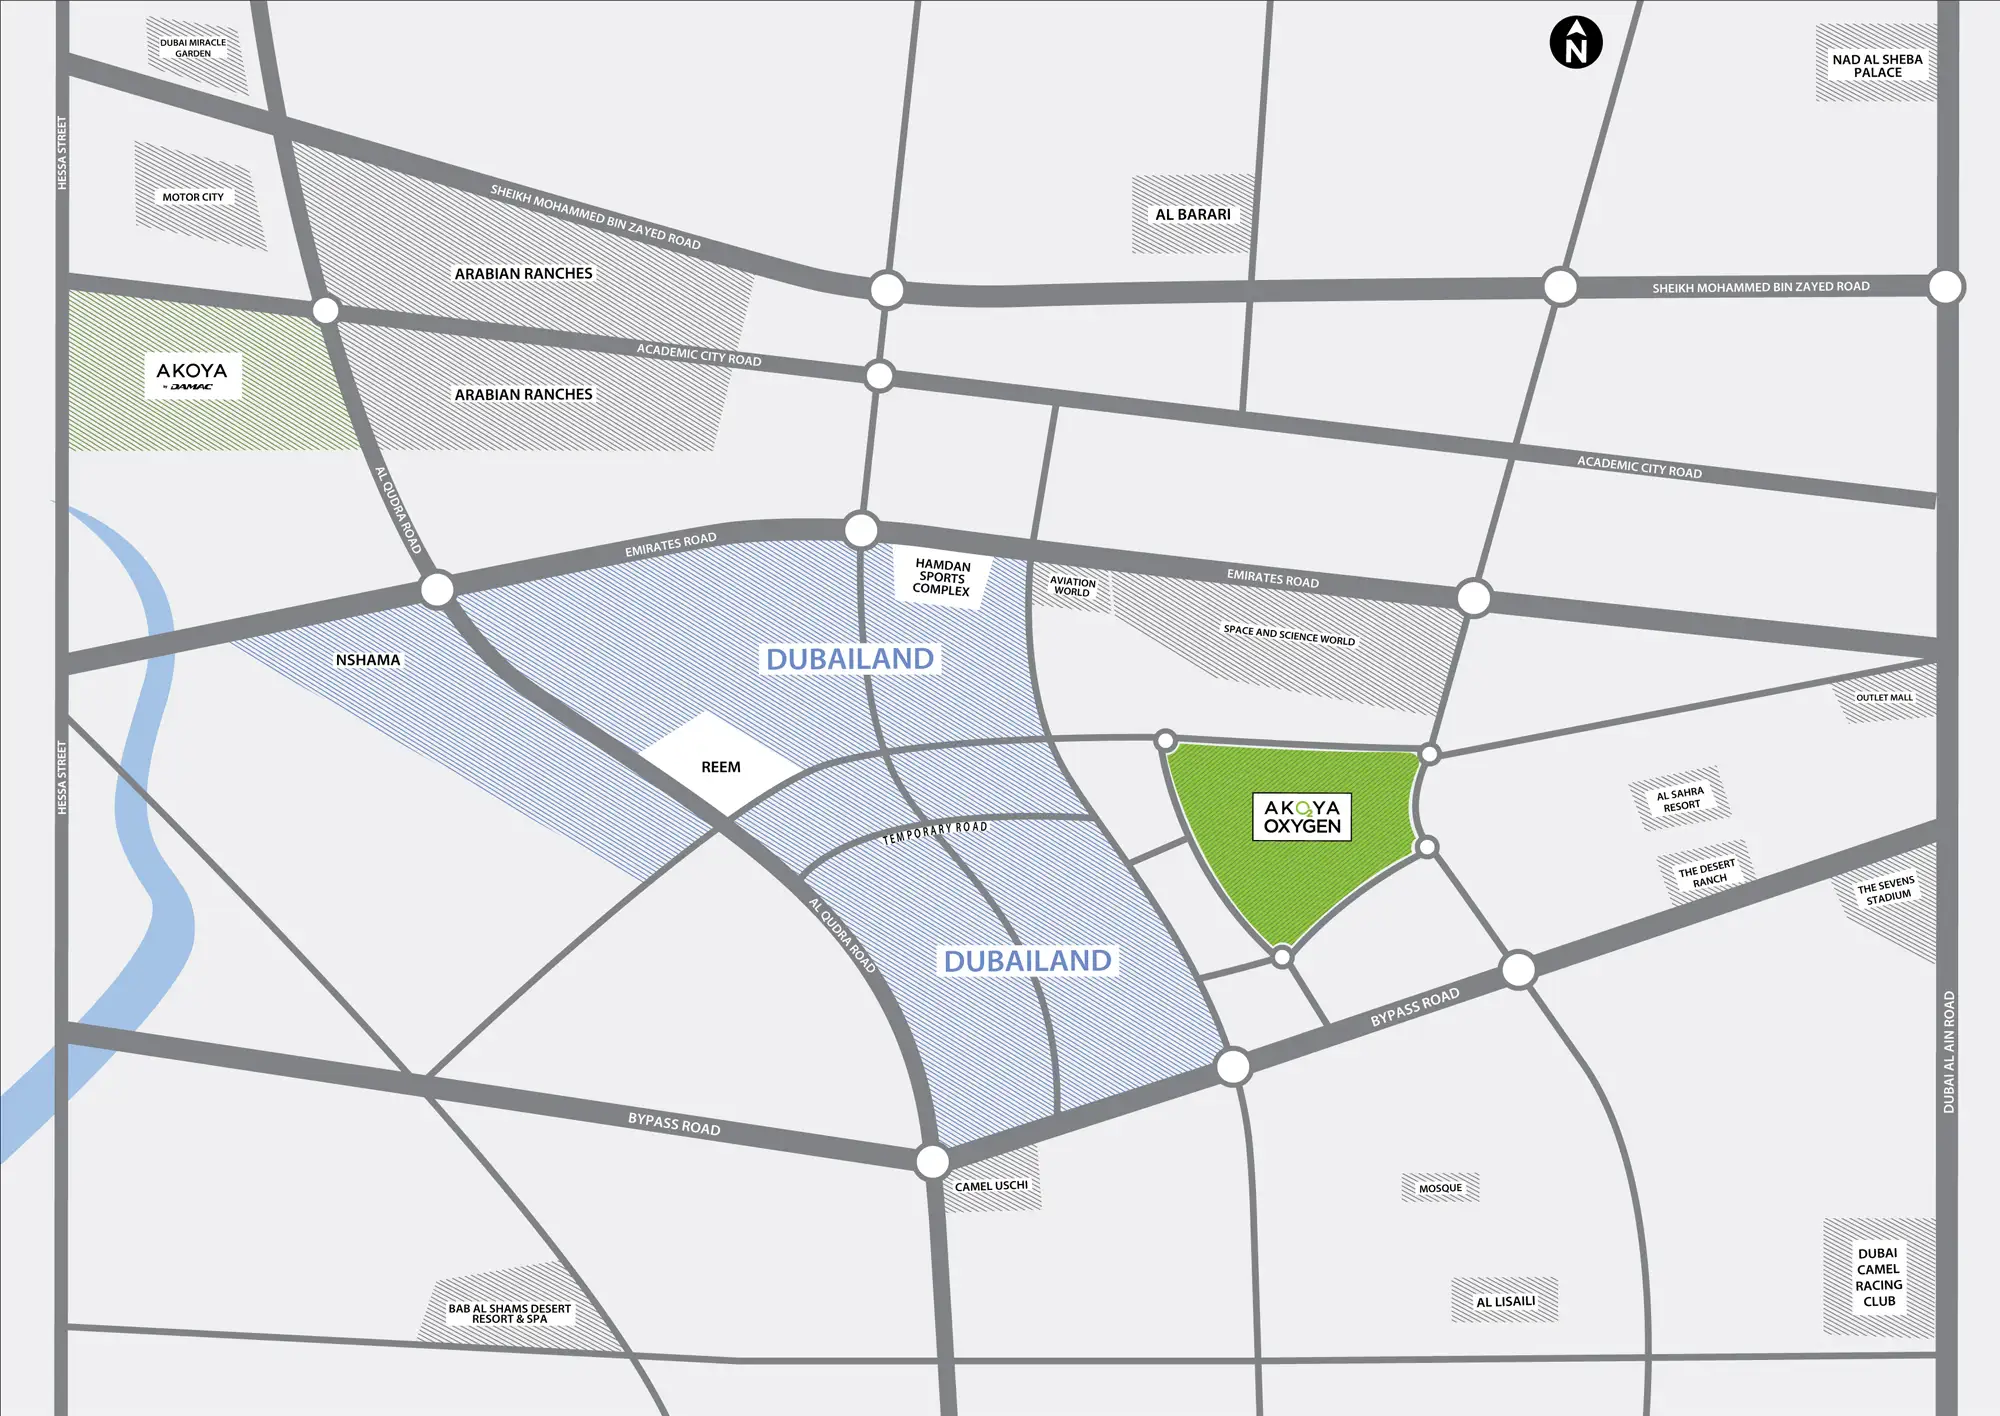This screenshot has width=2000, height=1416.
Task: Click the Arabian Ranches label beside Akoya DAMAC plot
Action: (524, 395)
